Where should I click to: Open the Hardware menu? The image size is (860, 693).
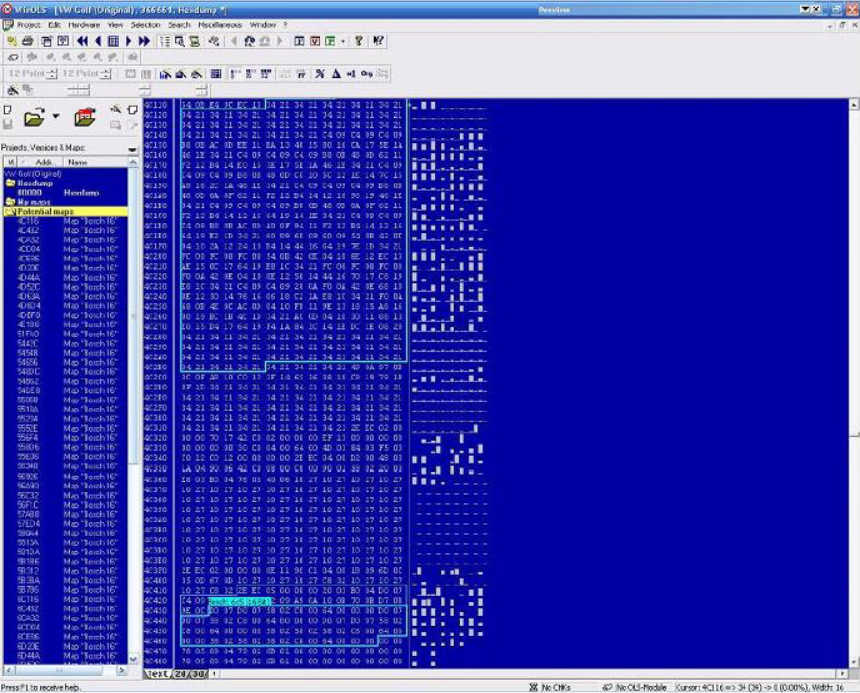84,25
